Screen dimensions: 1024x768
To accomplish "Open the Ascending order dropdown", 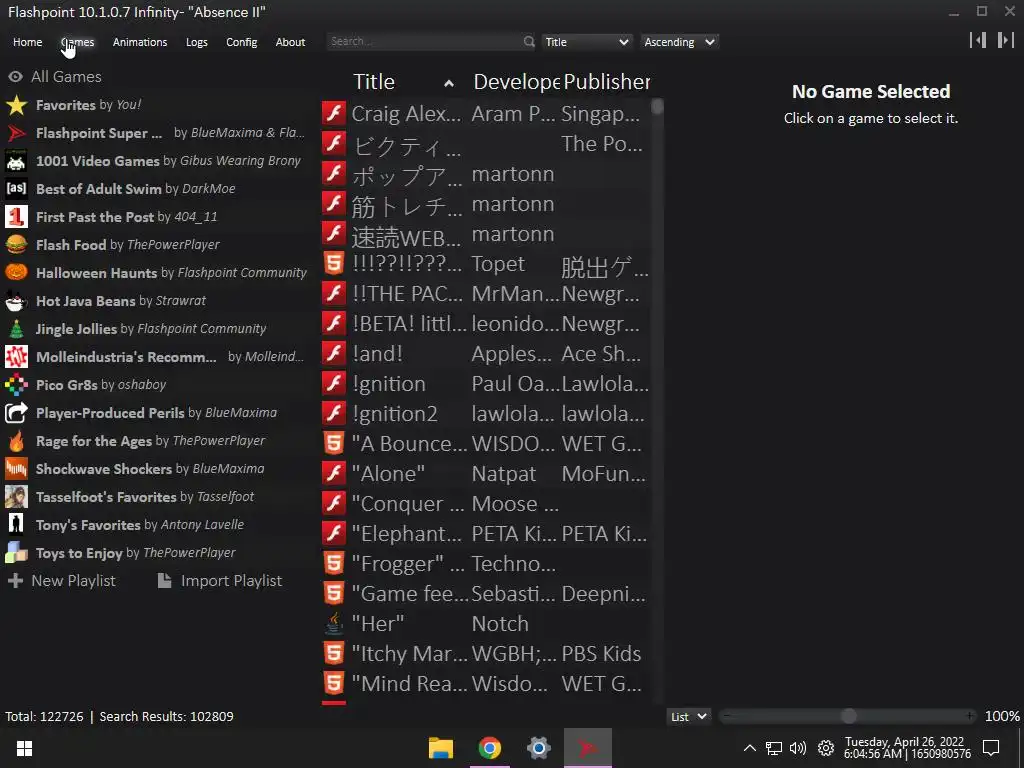I will coord(679,42).
